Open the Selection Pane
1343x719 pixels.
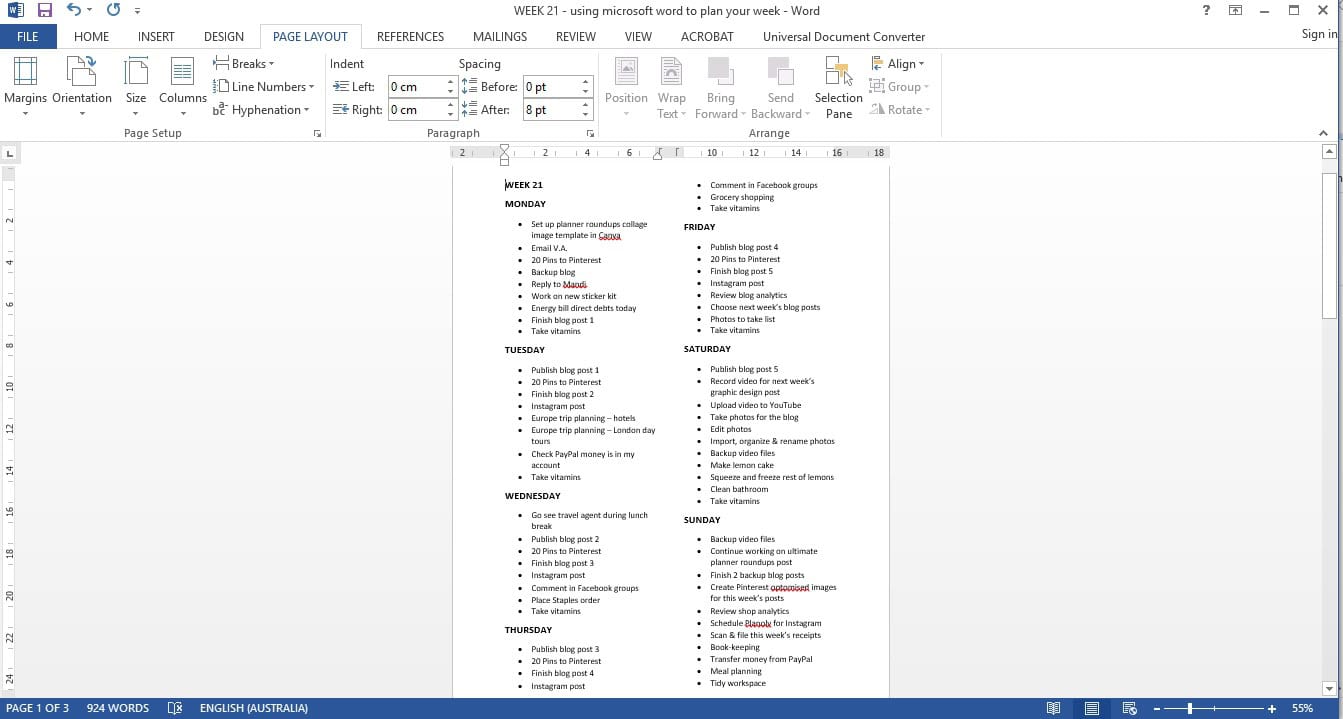tap(838, 87)
